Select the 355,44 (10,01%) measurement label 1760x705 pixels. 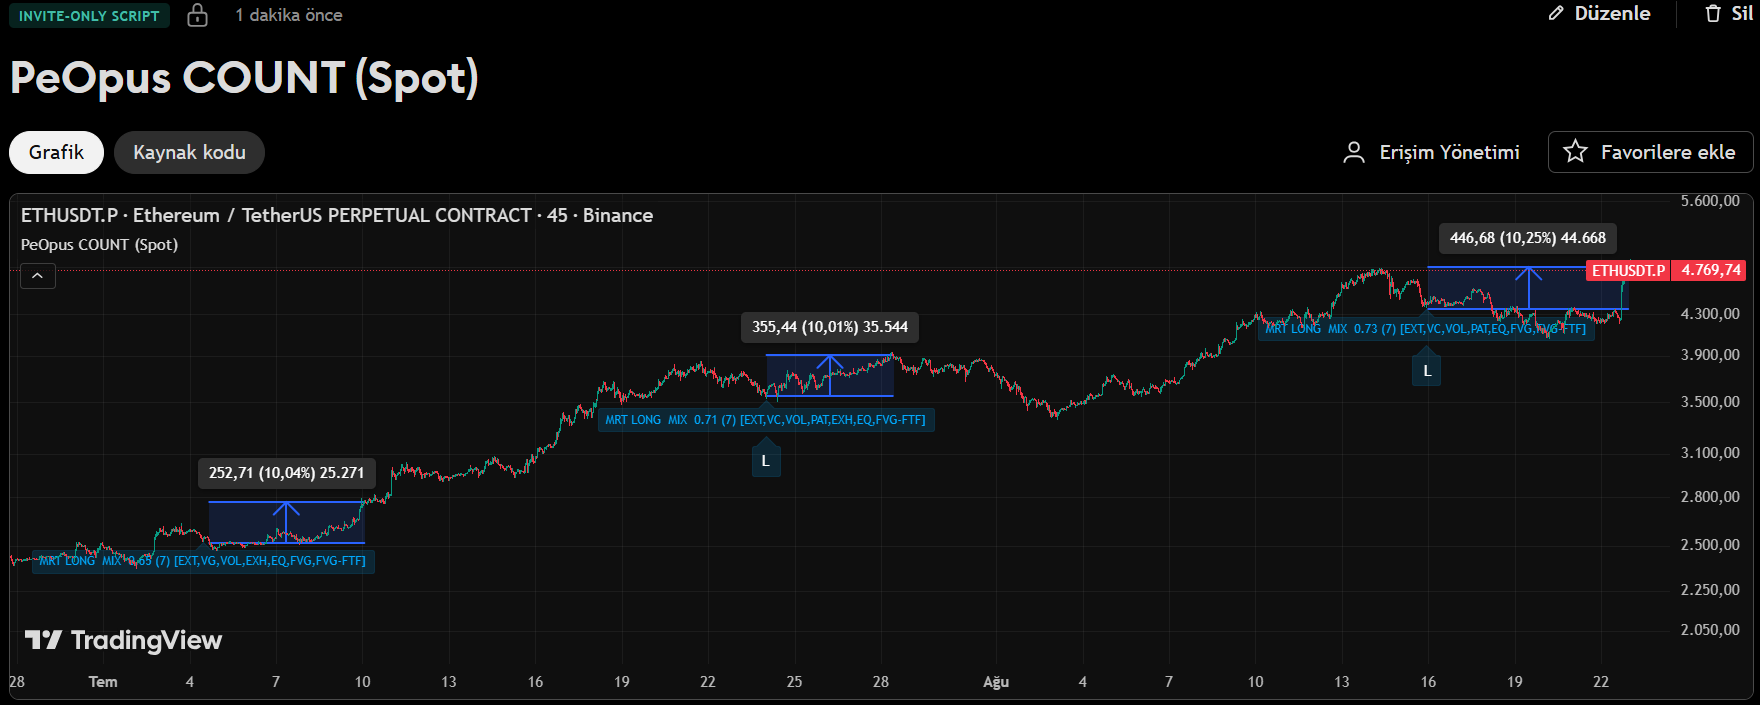[830, 327]
